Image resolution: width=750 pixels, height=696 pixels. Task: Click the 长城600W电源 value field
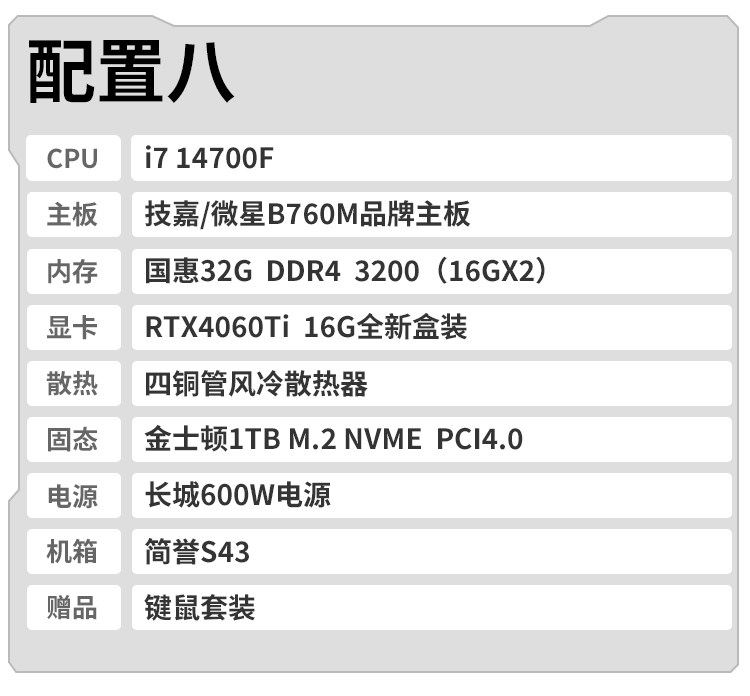pyautogui.click(x=431, y=495)
